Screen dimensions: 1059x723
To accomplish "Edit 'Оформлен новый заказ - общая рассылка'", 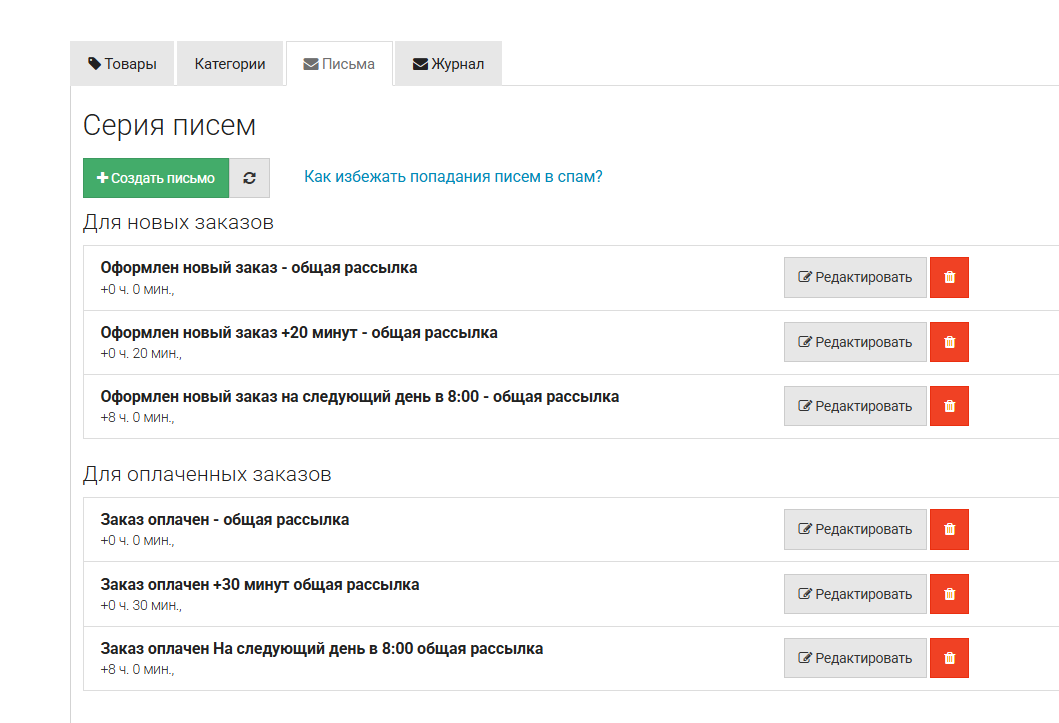I will pyautogui.click(x=855, y=278).
